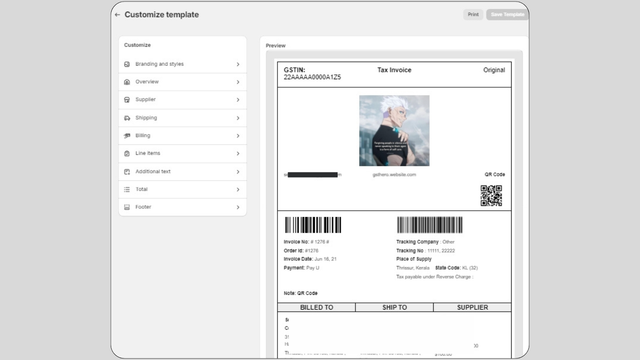Click the Billing icon
Viewport: 640px width, 360px height.
pos(127,136)
